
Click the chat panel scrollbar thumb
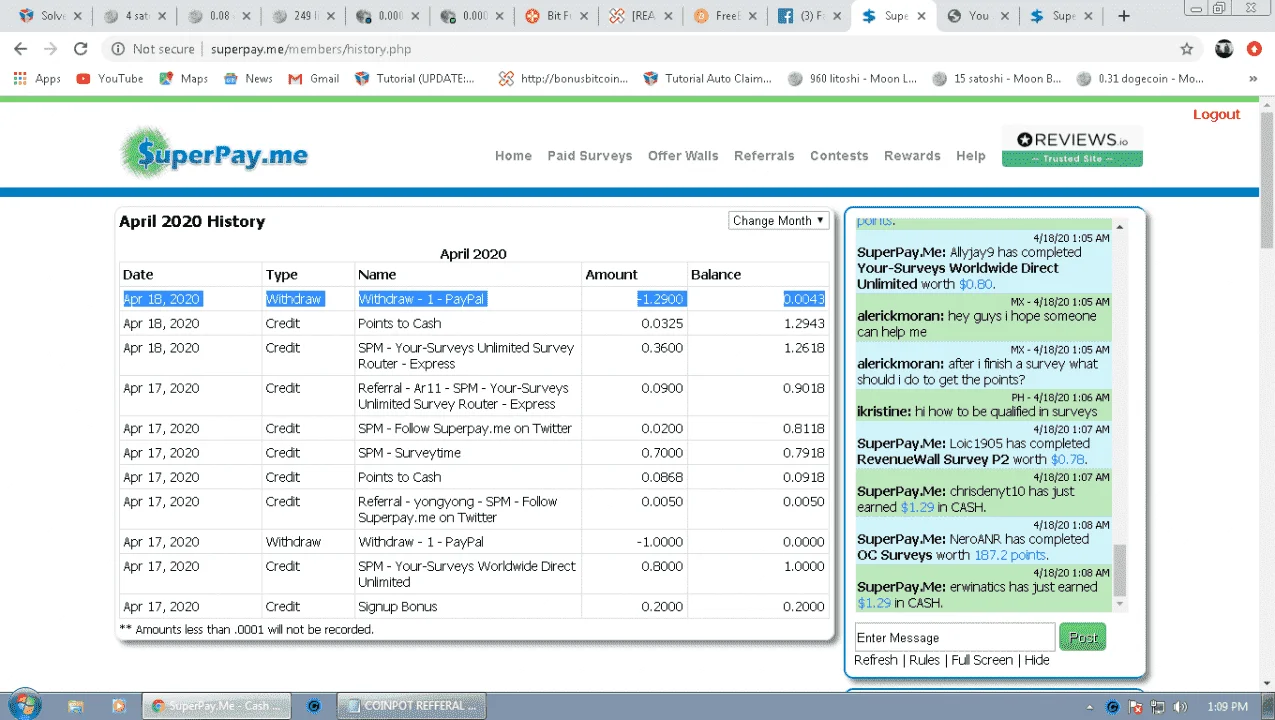[x=1119, y=570]
